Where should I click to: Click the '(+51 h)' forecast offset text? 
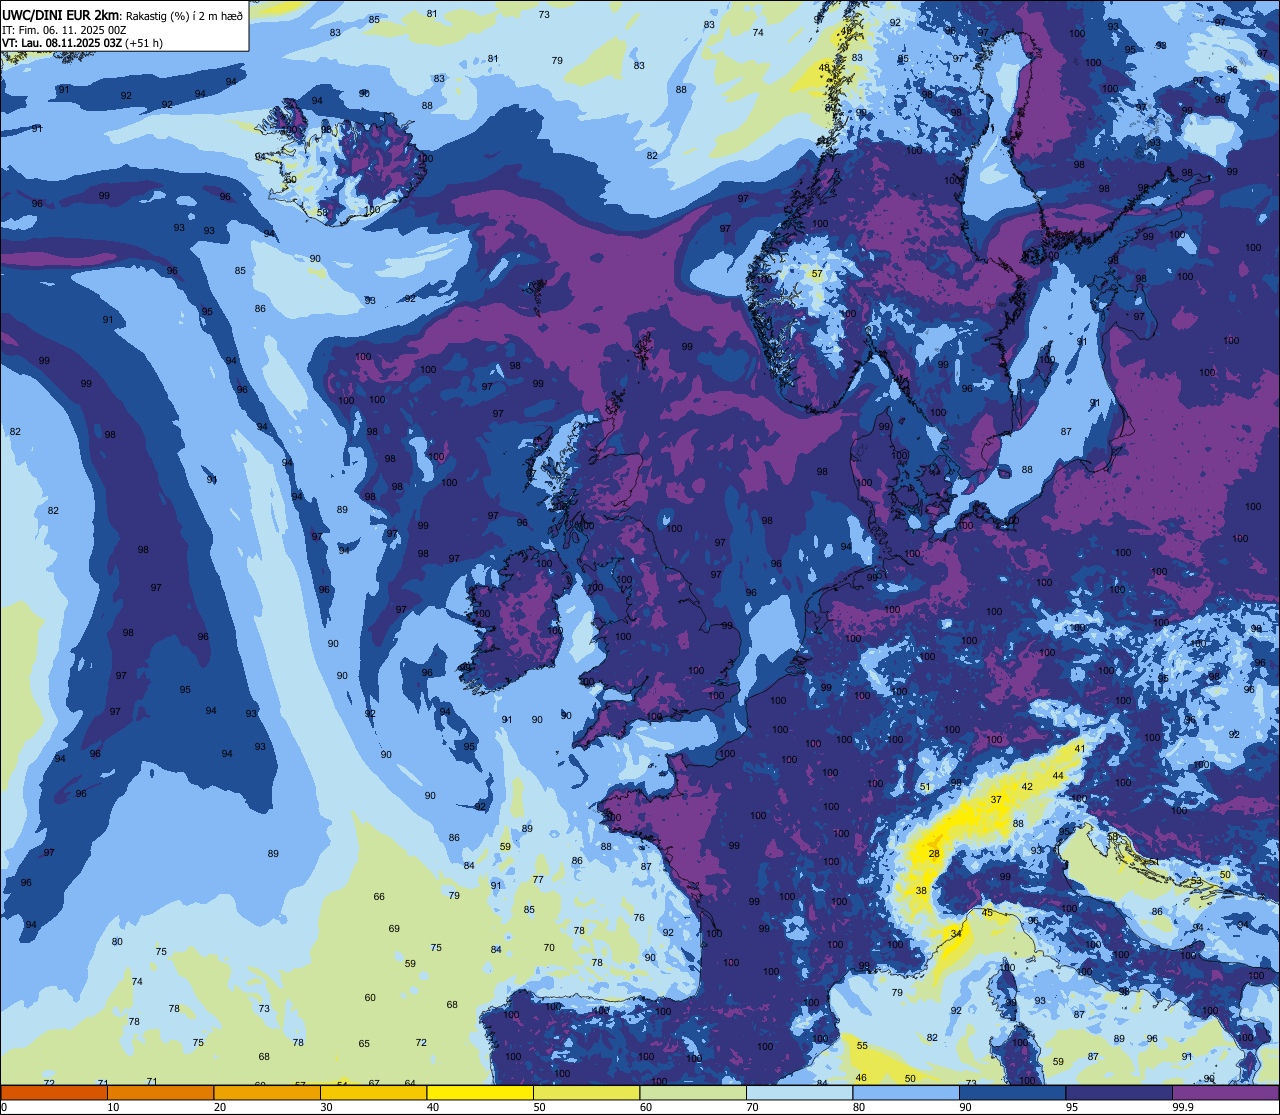(x=145, y=44)
